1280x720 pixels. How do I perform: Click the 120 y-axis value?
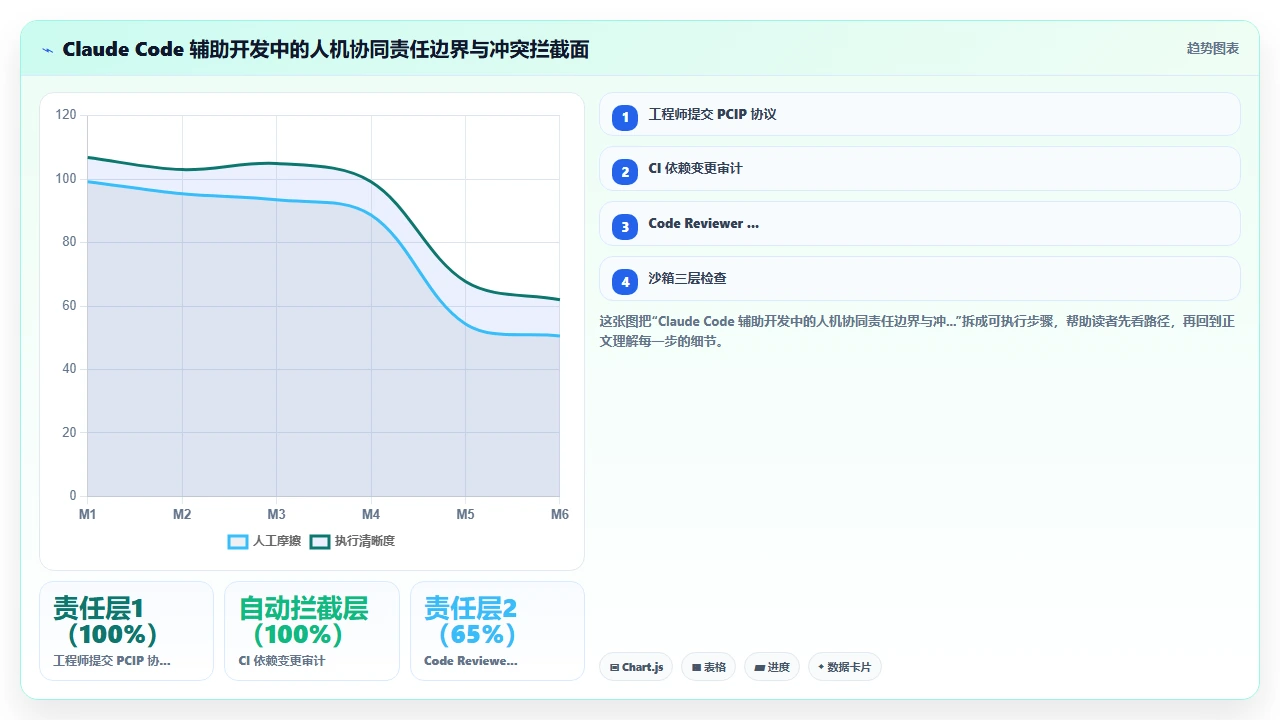(x=66, y=115)
